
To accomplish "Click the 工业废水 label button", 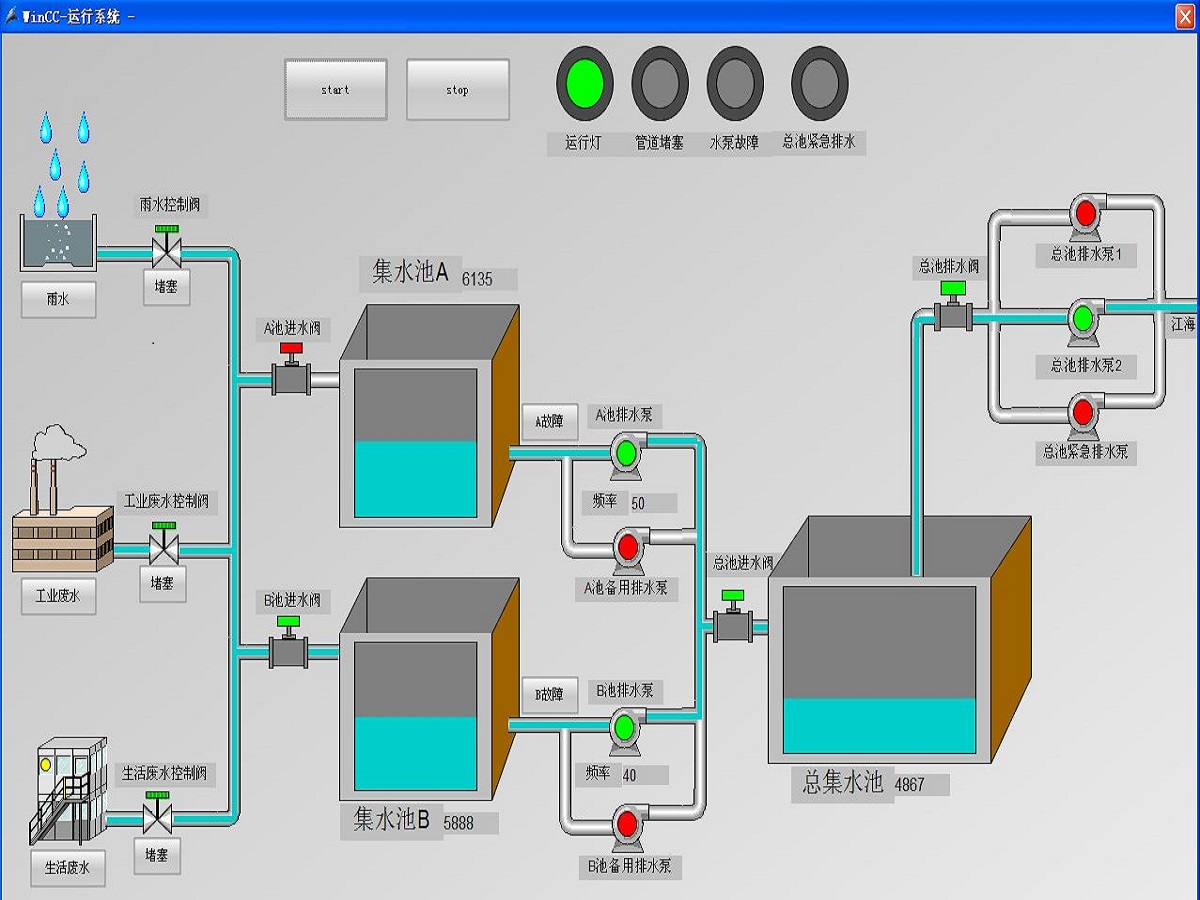I will pos(58,596).
